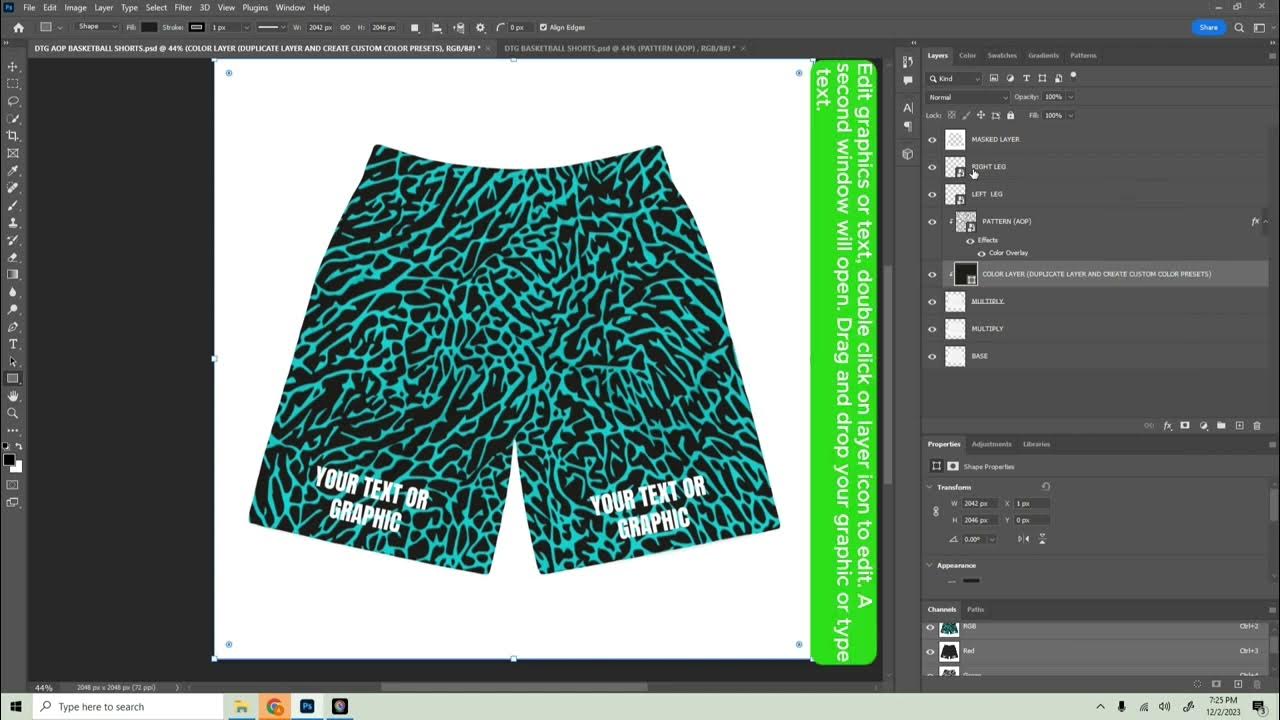This screenshot has height=720, width=1280.
Task: Select the RIGHT LEG layer name
Action: (989, 167)
